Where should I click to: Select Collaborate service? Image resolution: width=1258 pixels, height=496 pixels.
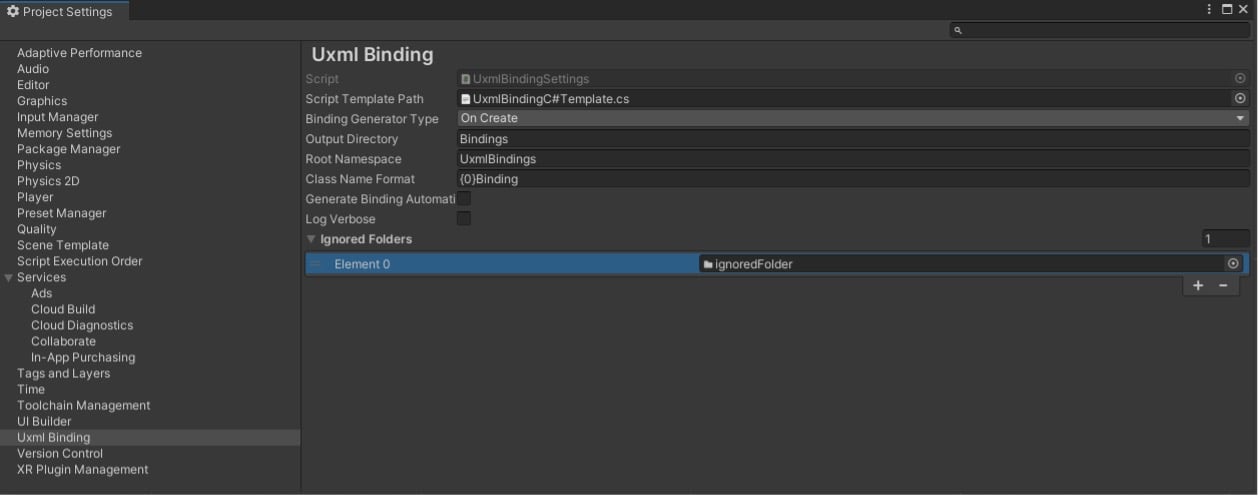pos(63,341)
